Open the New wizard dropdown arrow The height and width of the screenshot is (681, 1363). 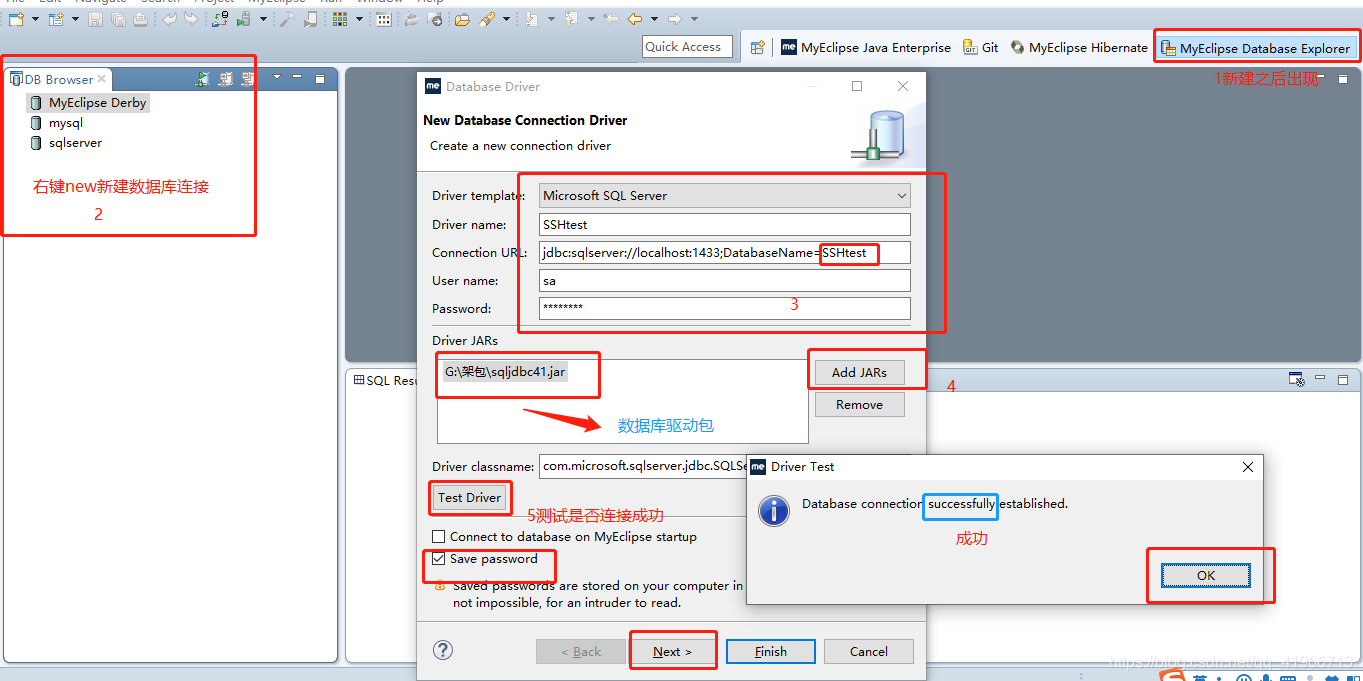[35, 19]
